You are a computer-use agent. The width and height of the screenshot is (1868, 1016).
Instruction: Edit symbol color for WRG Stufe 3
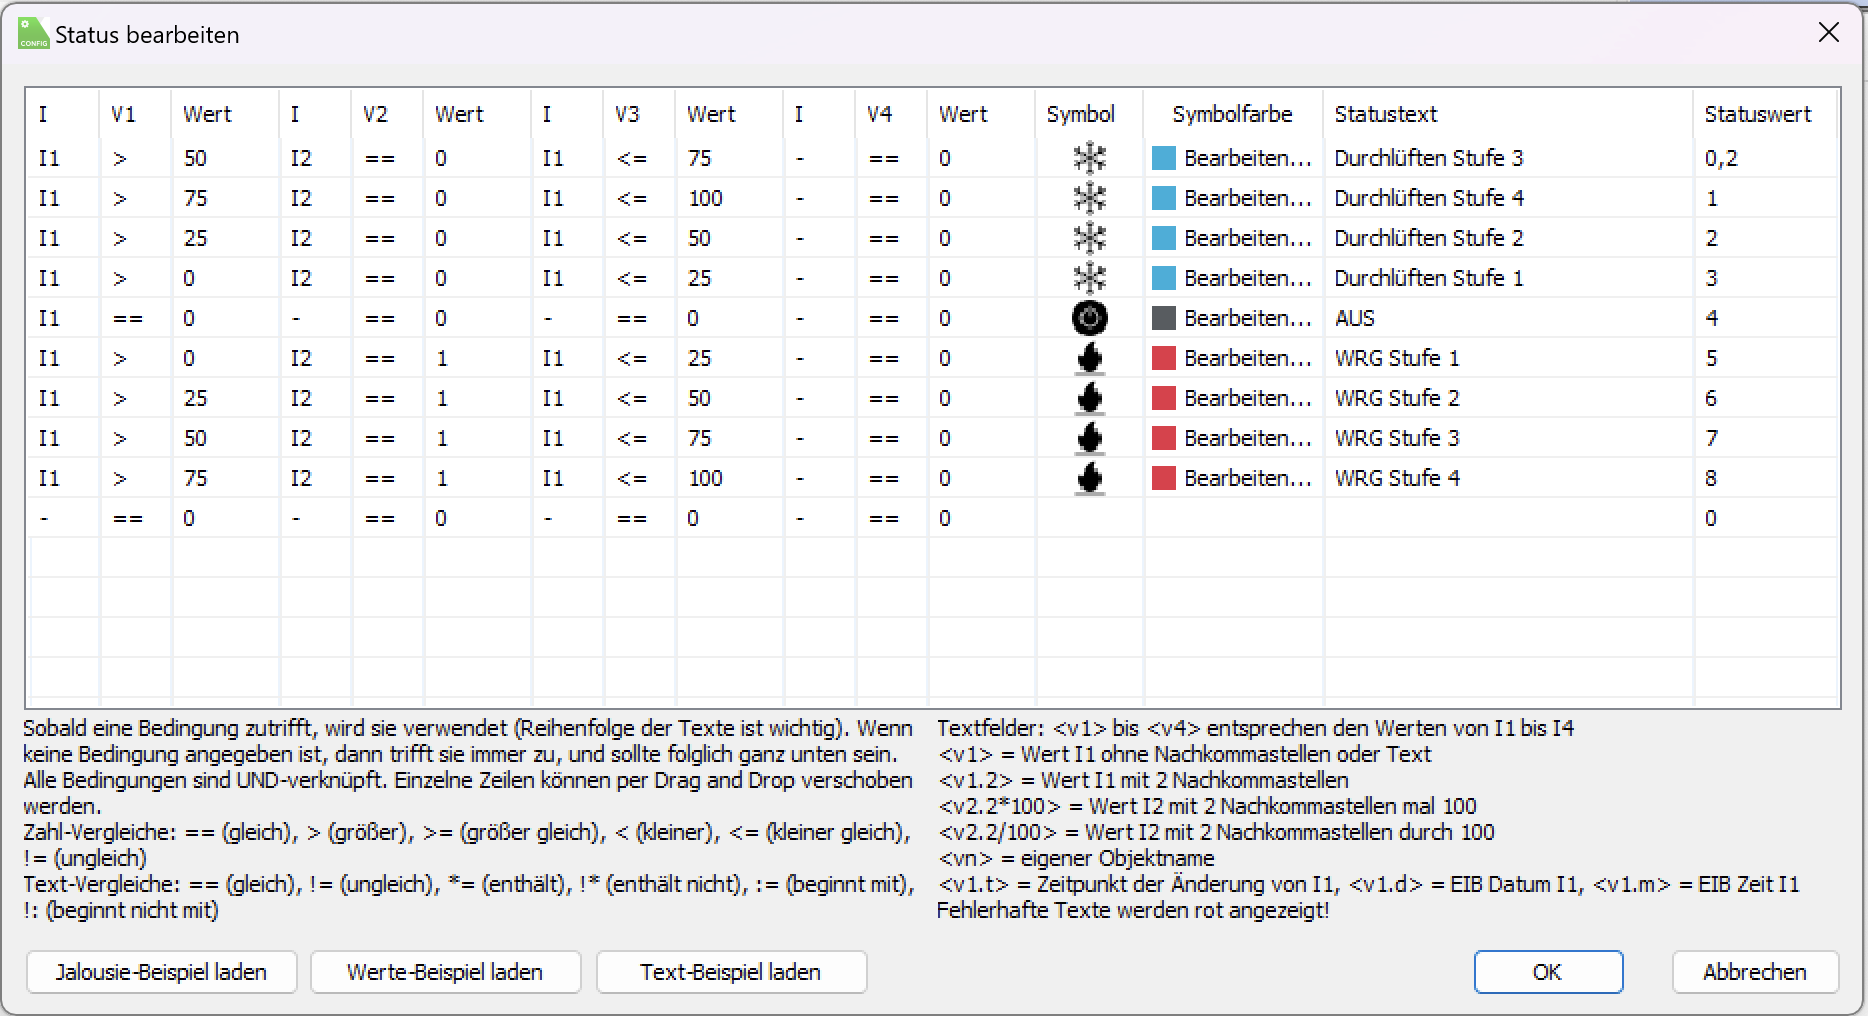(1232, 438)
